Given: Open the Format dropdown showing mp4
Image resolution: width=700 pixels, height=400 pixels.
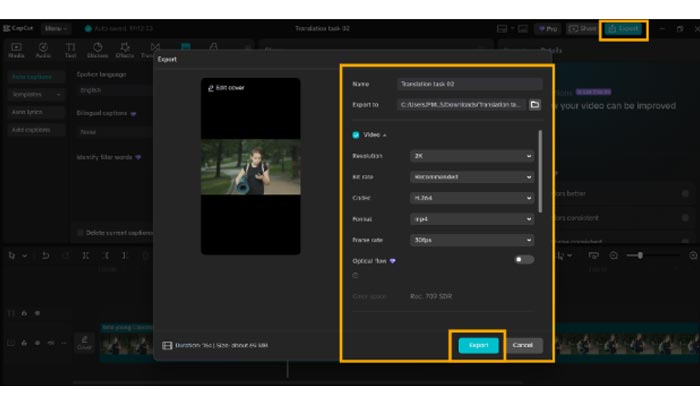Looking at the screenshot, I should 472,219.
